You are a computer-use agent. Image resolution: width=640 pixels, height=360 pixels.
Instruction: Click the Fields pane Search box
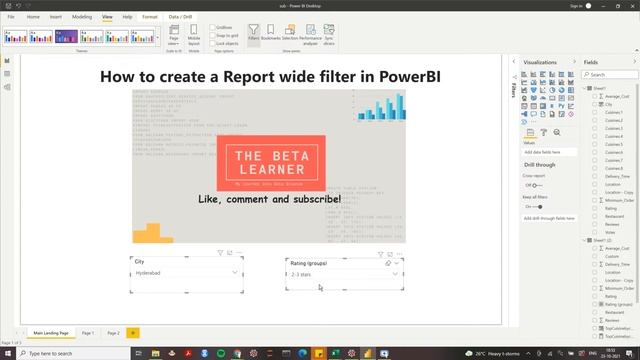[610, 75]
